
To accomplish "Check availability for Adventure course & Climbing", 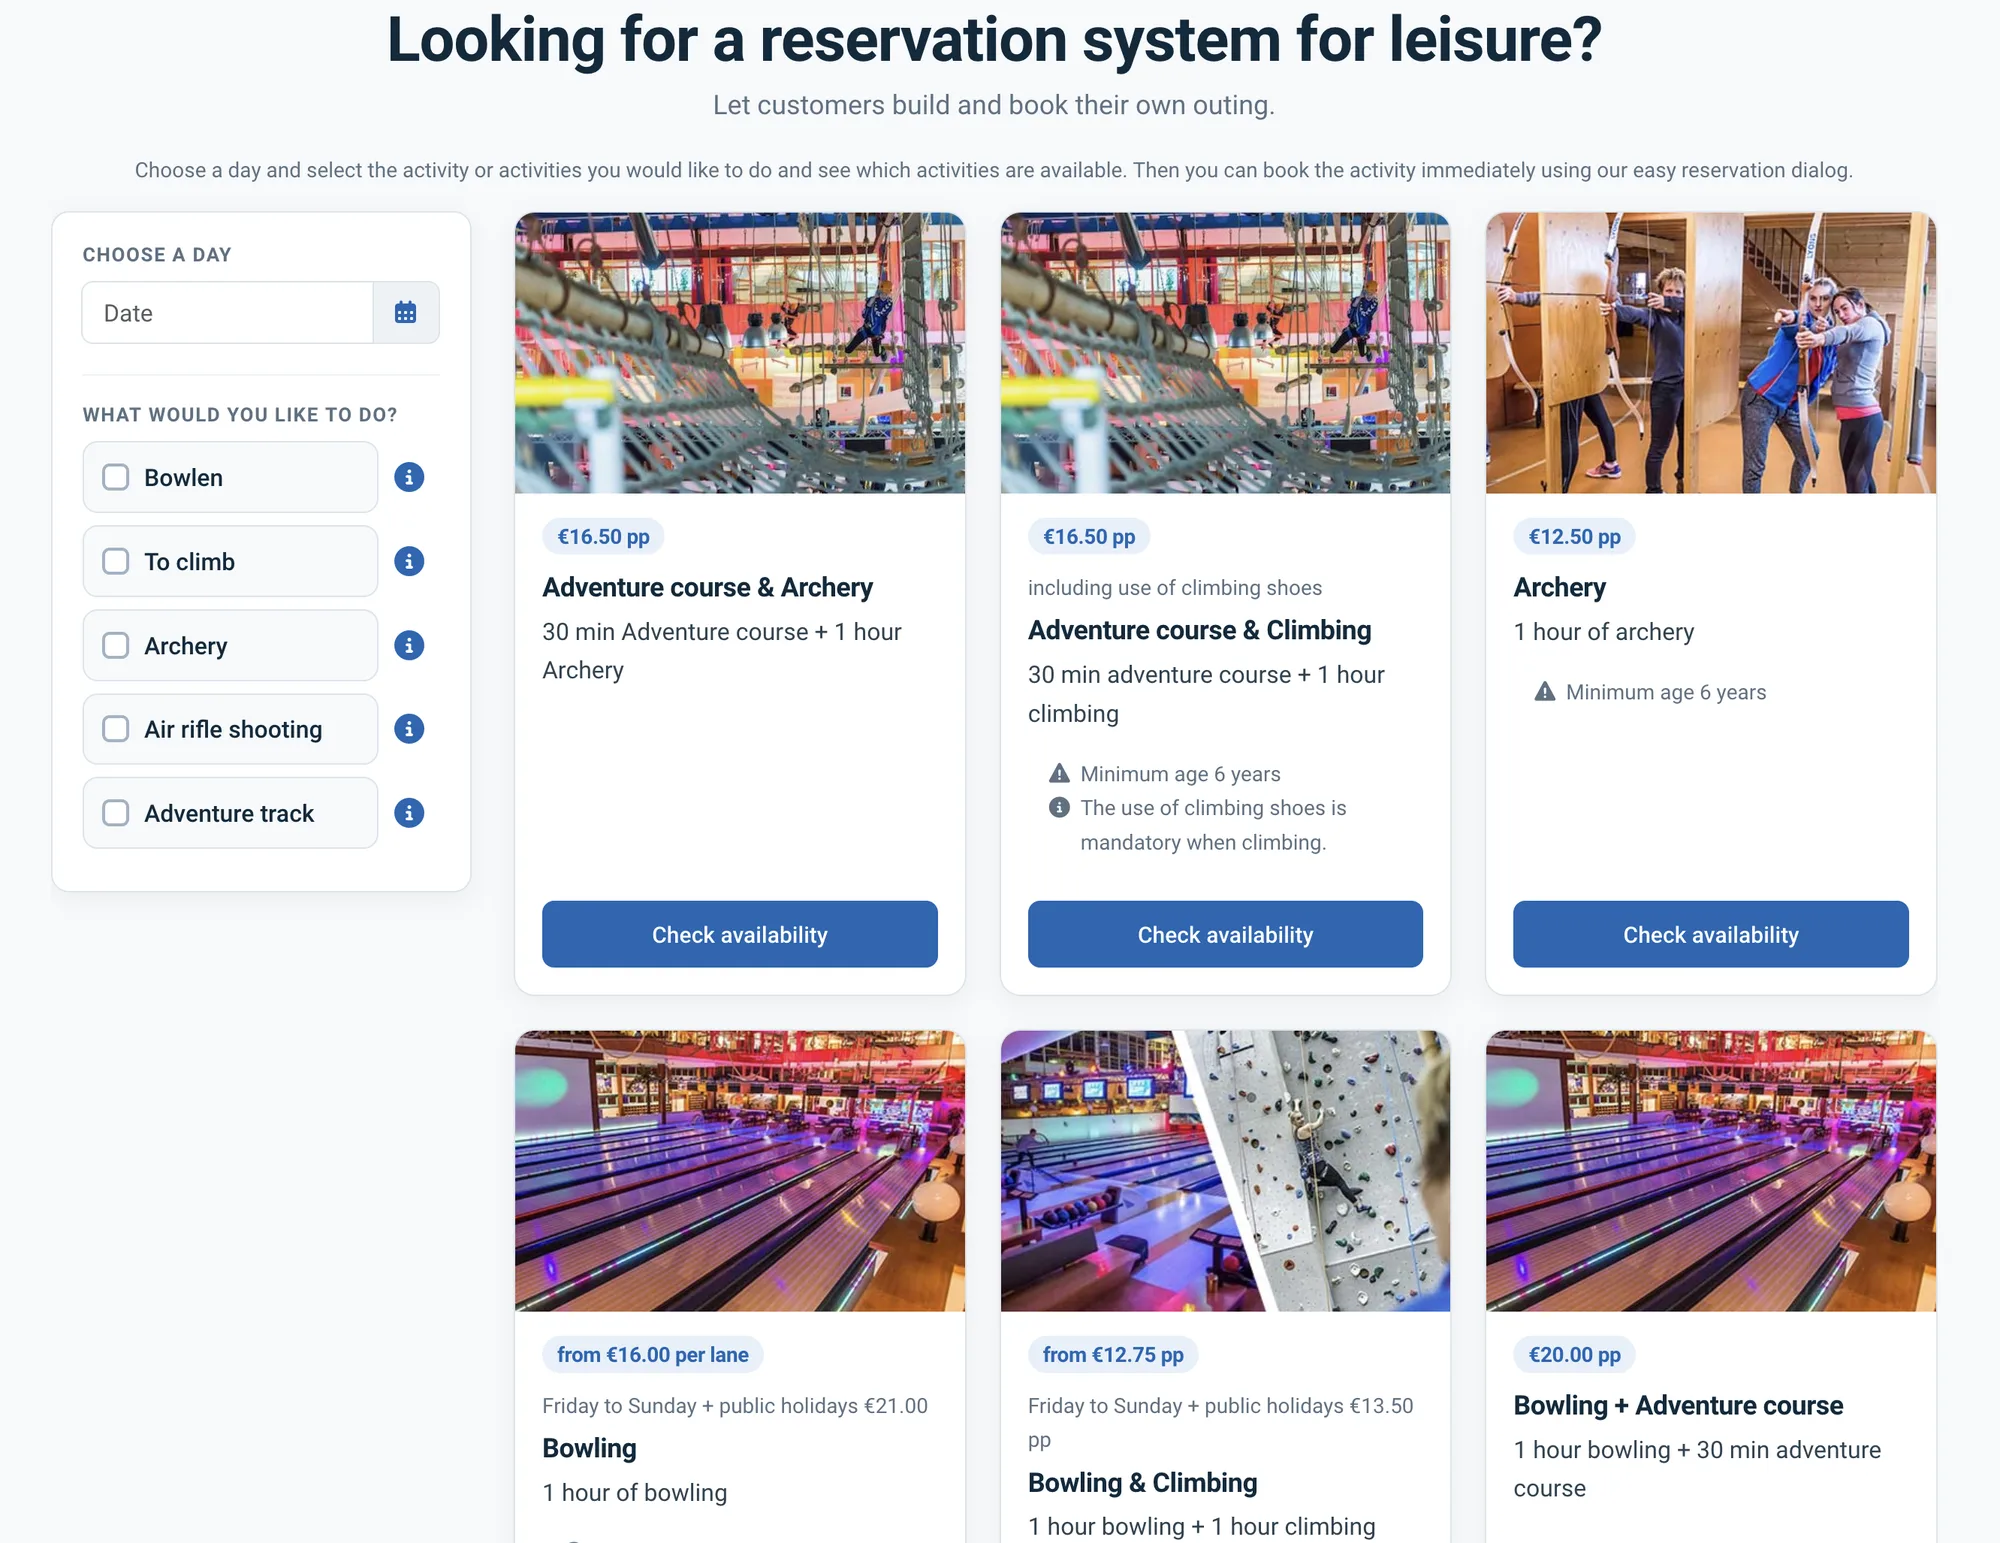I will coord(1225,934).
